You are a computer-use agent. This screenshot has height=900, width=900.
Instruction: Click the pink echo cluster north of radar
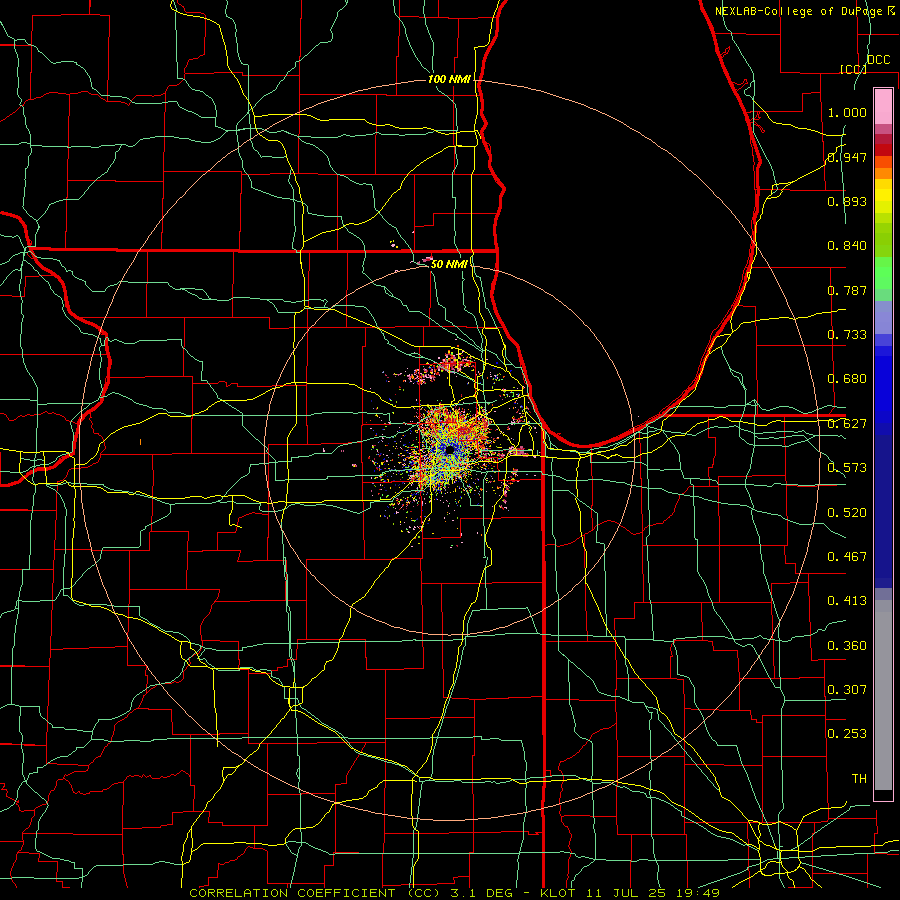[x=441, y=367]
